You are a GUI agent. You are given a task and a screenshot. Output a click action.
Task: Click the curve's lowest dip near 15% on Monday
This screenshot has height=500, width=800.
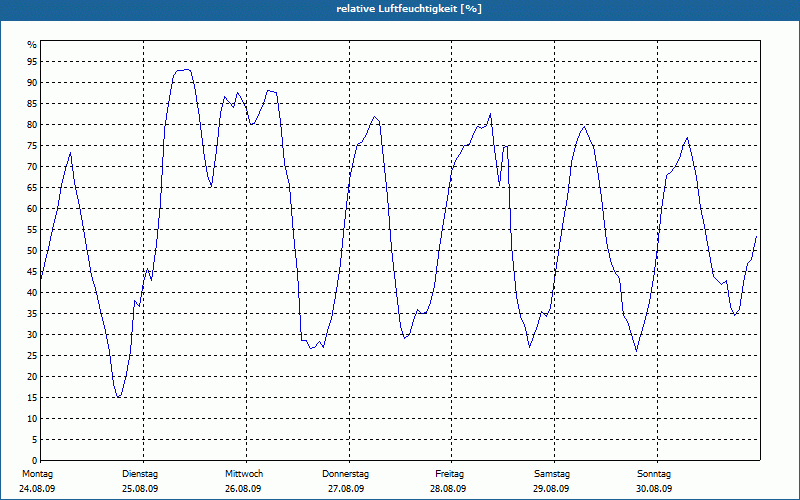pyautogui.click(x=118, y=397)
